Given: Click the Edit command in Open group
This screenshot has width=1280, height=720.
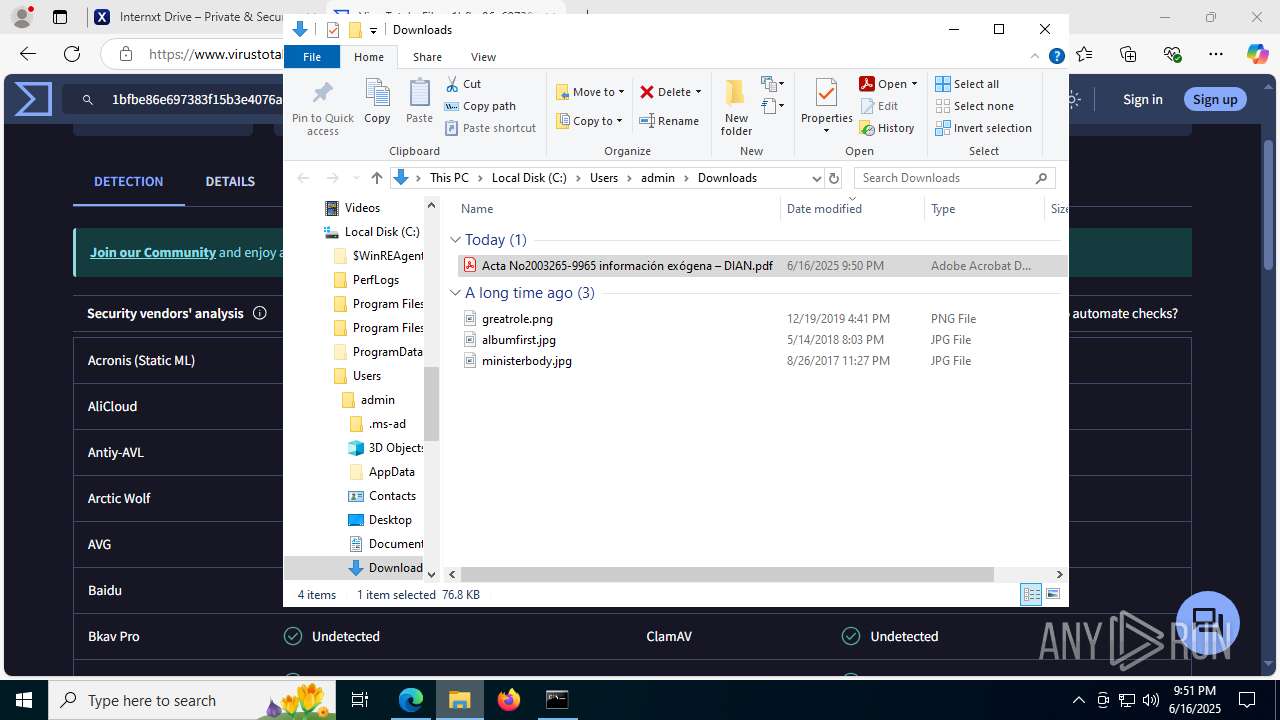Looking at the screenshot, I should 879,106.
